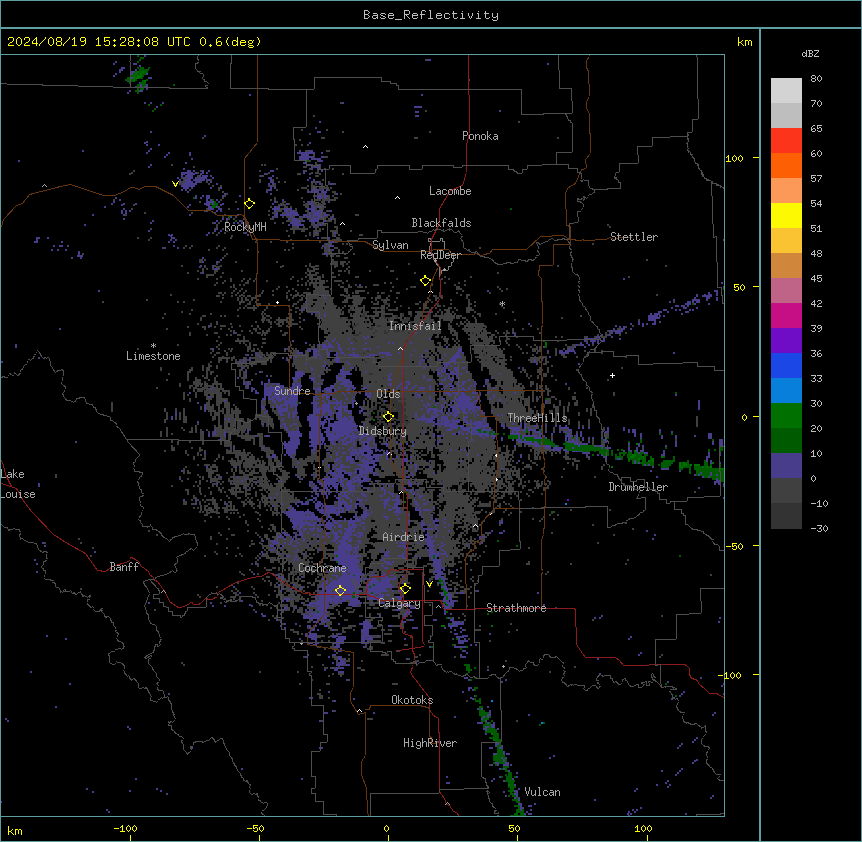Click the Olds town label
Screen dimensions: 862x842
click(x=388, y=394)
